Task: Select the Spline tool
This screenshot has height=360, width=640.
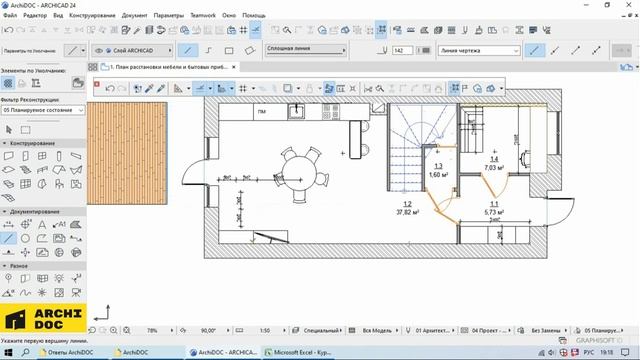Action: tap(25, 292)
